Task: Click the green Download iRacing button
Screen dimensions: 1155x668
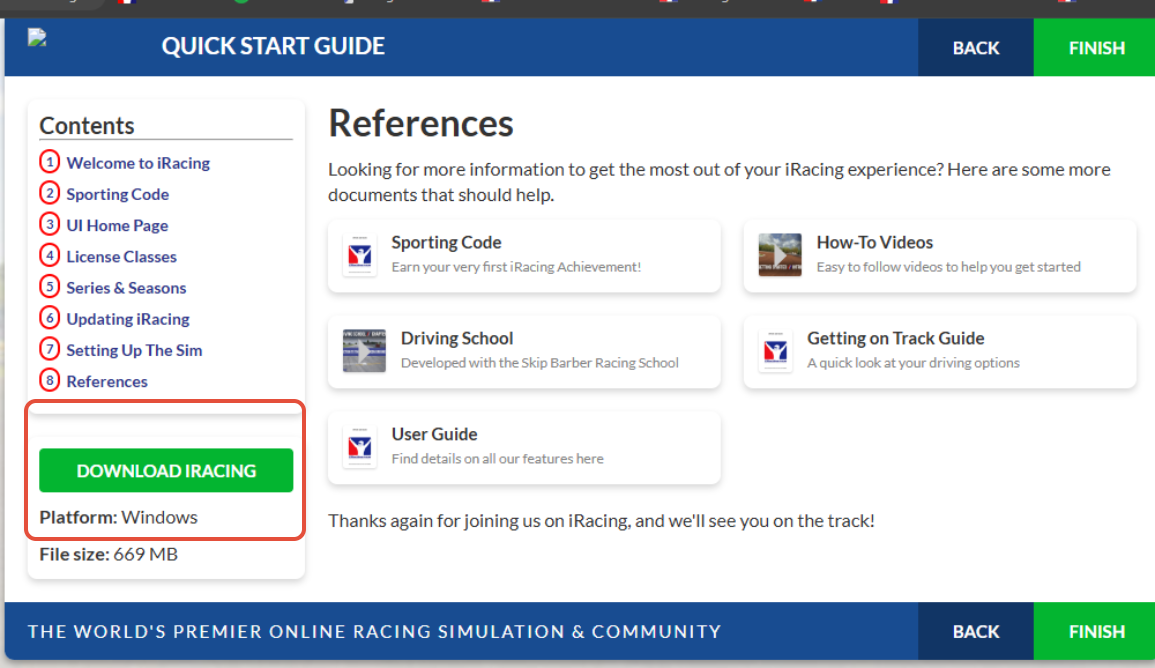Action: (166, 470)
